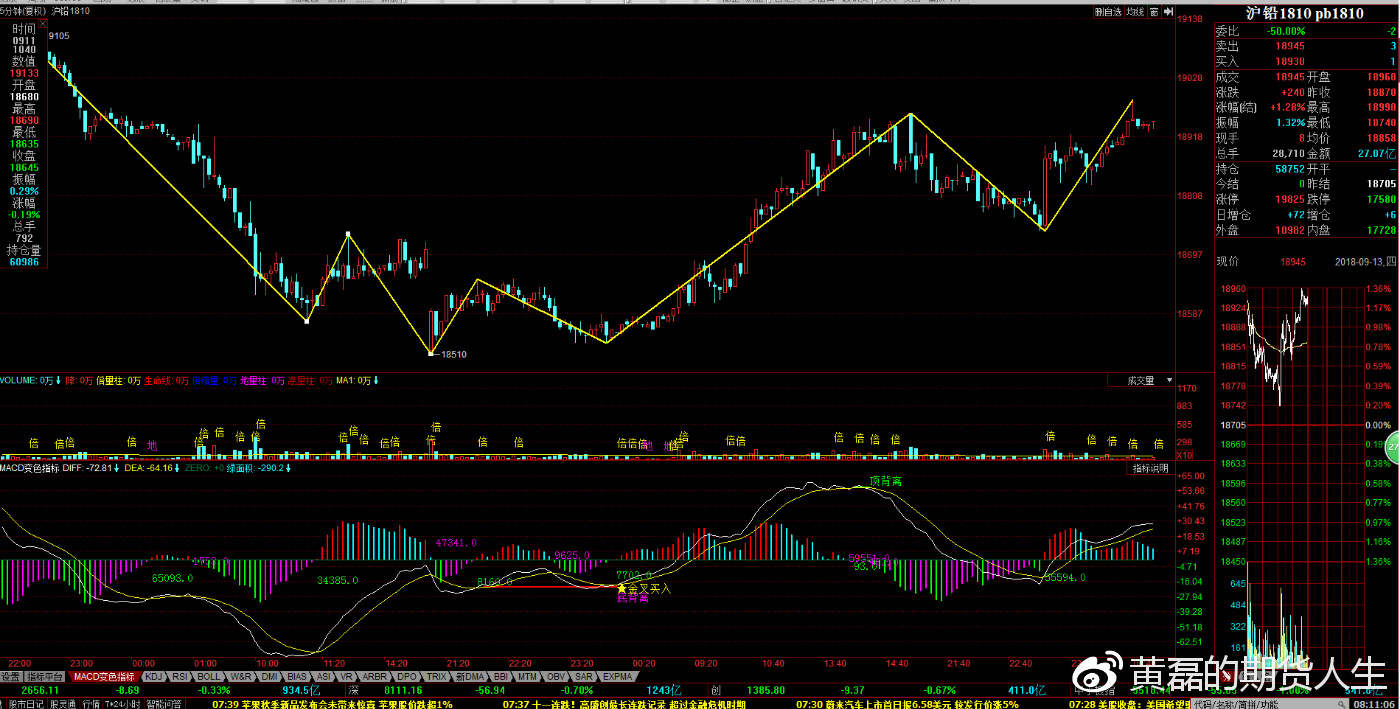Click the MA1 value down arrow
Image resolution: width=1400 pixels, height=709 pixels.
[x=375, y=381]
